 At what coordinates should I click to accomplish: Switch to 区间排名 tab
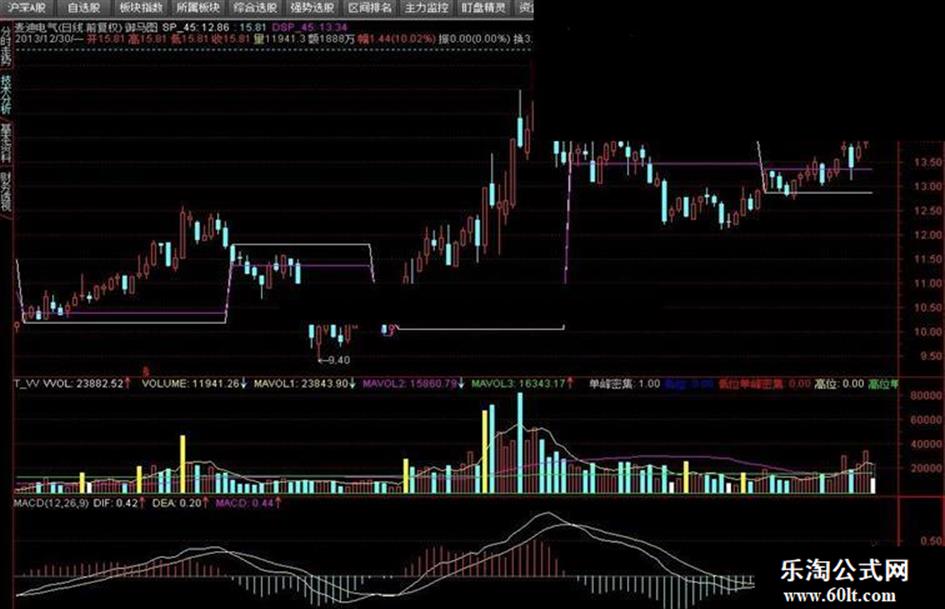click(x=369, y=8)
